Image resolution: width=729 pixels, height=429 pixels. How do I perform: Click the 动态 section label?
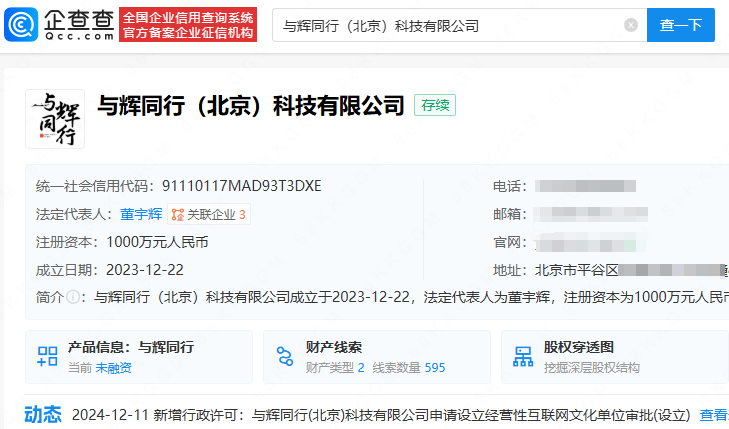click(x=43, y=414)
